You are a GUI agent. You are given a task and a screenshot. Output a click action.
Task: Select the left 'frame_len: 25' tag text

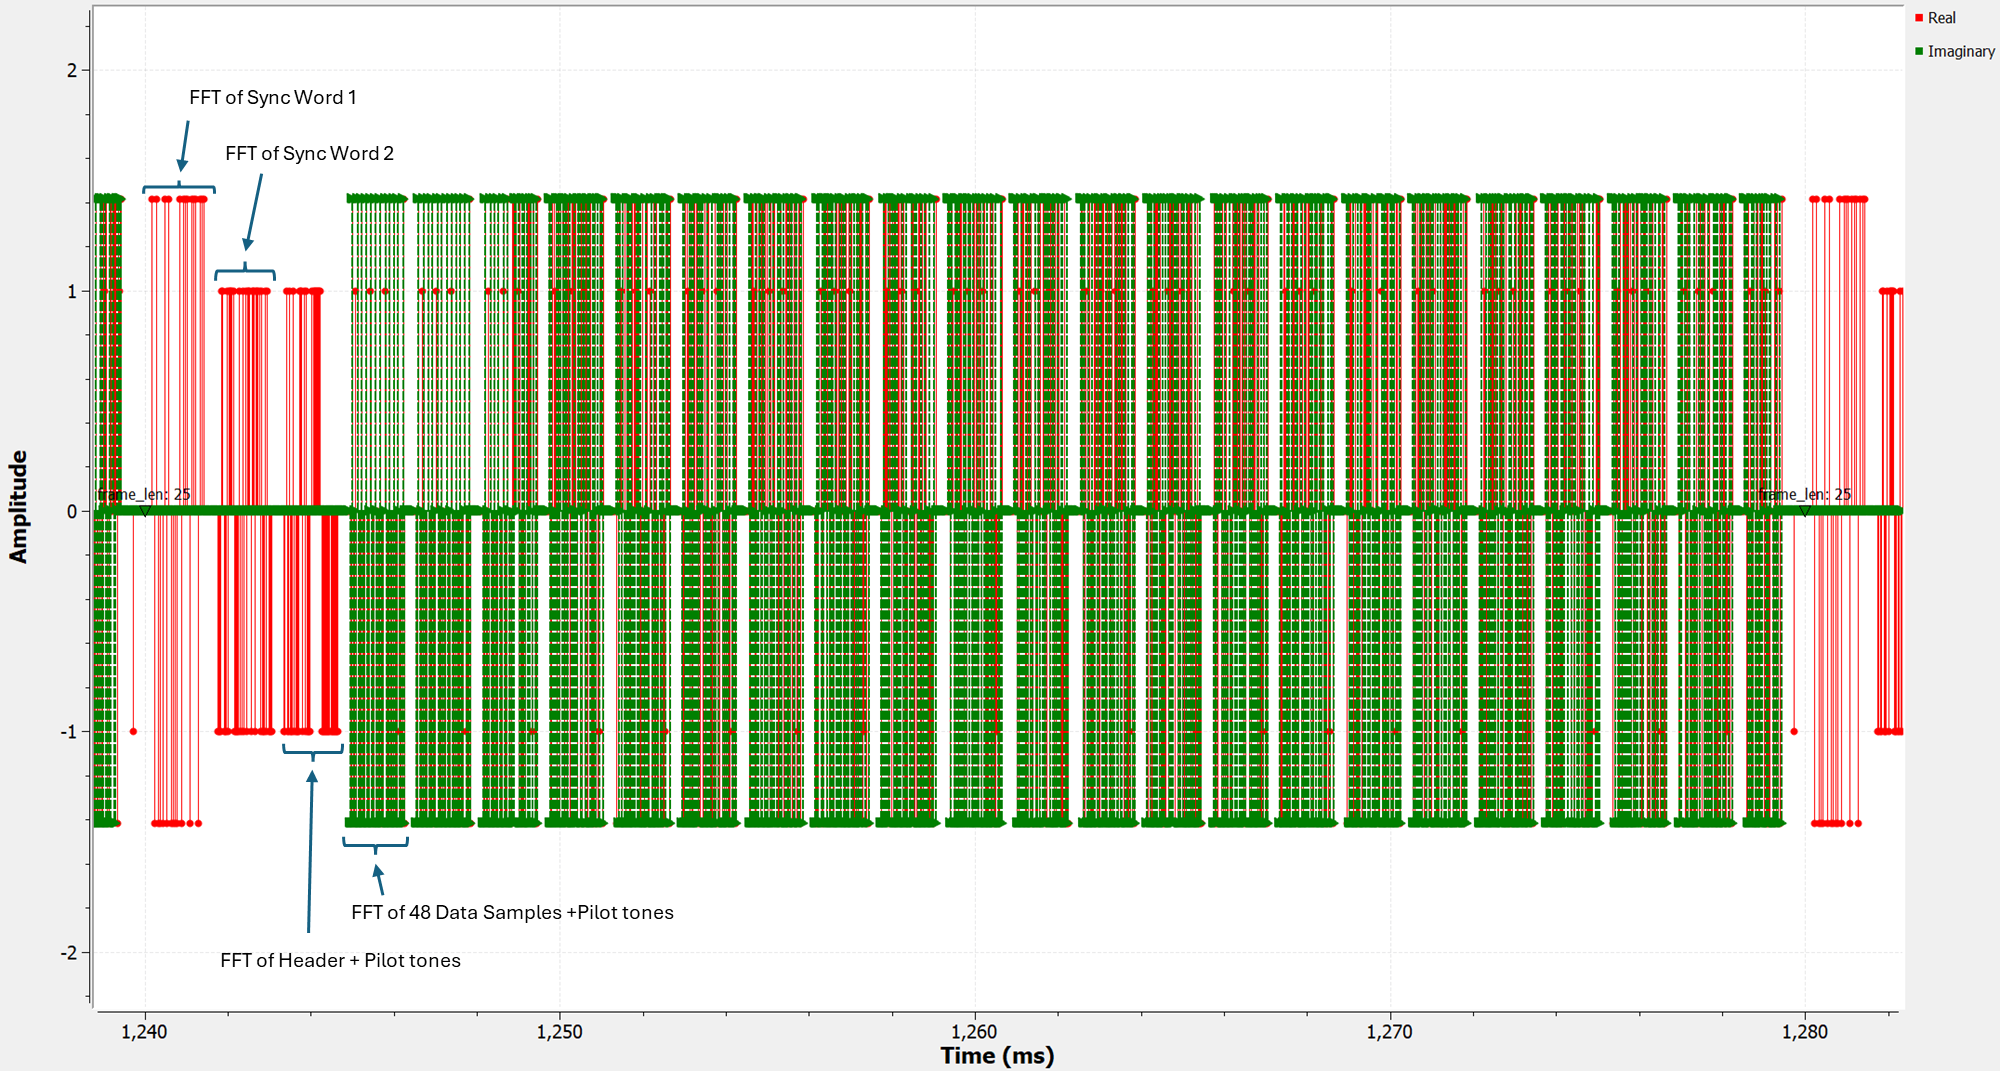144,494
